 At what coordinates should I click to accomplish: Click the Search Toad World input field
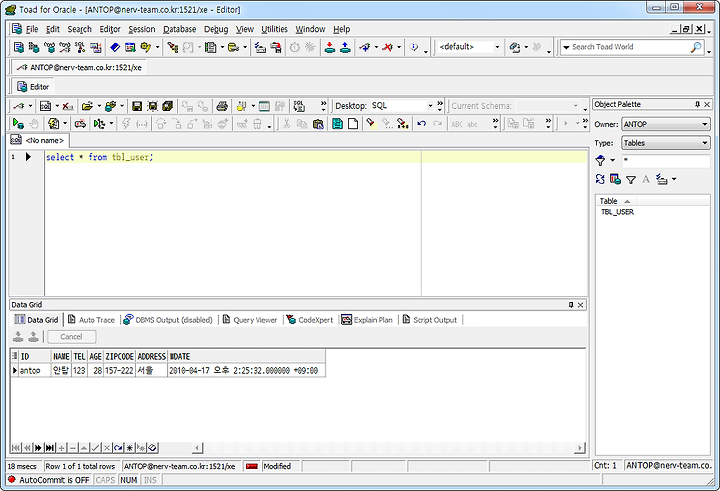(x=629, y=47)
